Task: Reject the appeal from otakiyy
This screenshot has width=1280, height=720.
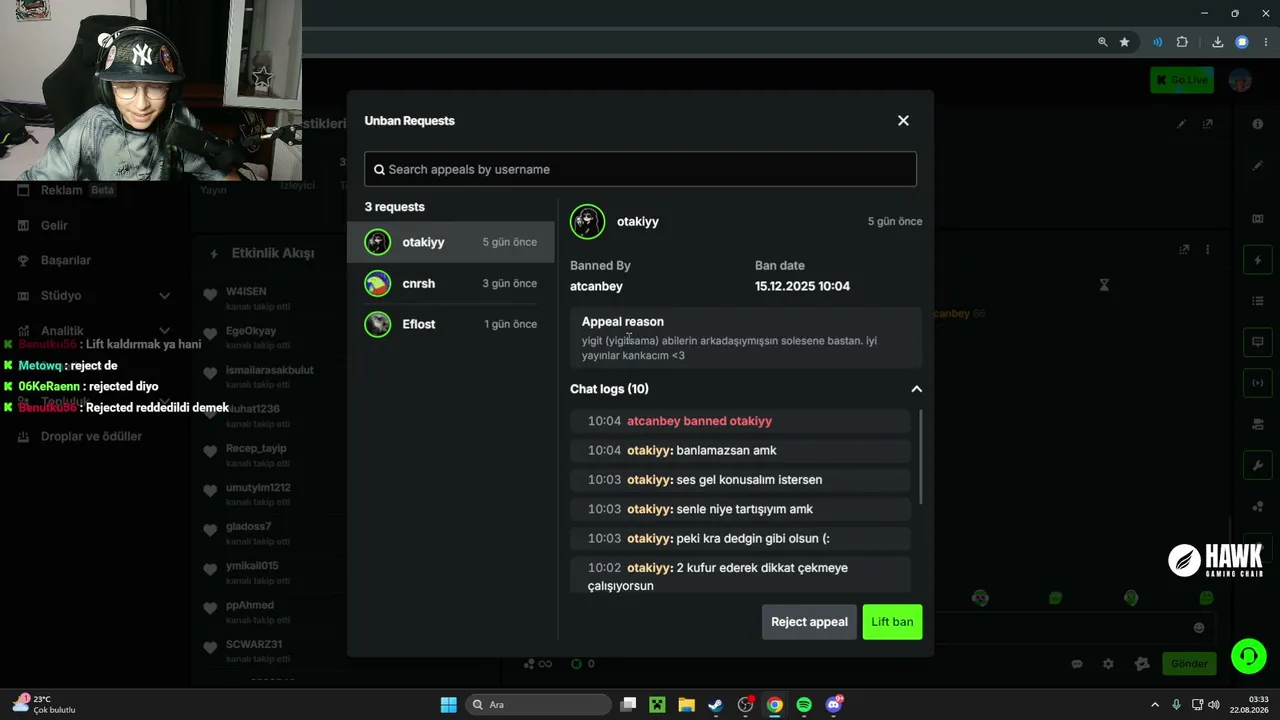Action: pos(809,622)
